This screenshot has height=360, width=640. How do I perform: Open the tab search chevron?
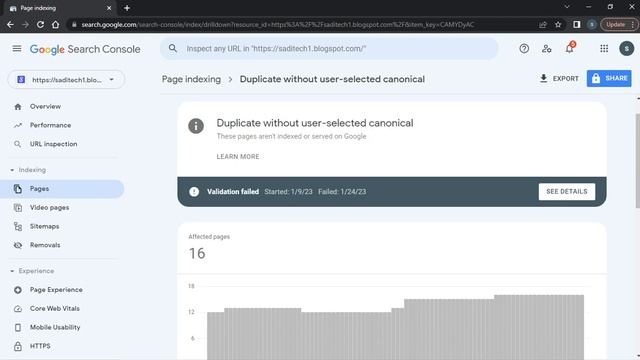click(x=567, y=7)
